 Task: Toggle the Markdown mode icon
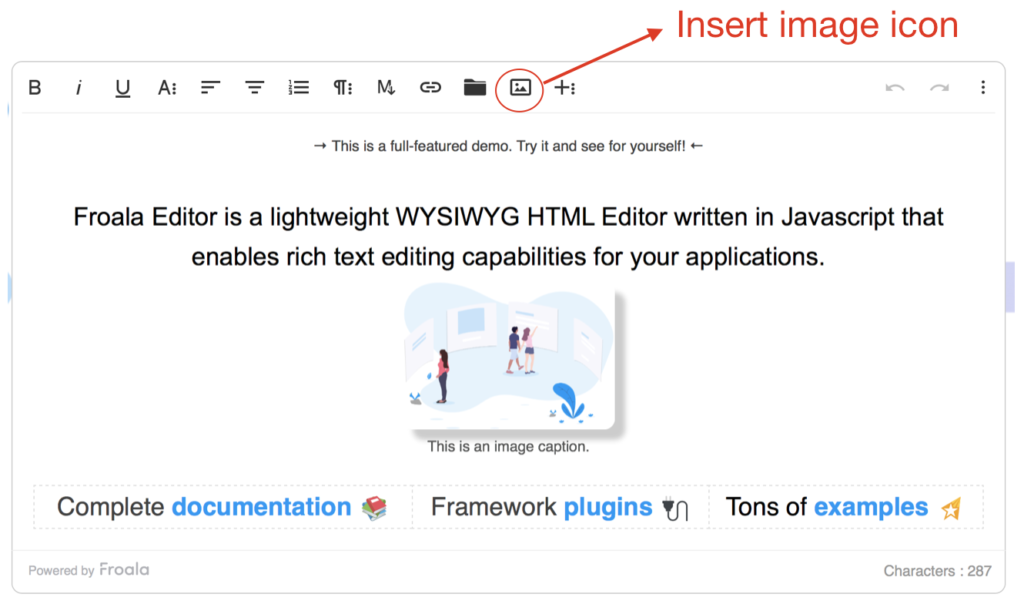pos(386,87)
